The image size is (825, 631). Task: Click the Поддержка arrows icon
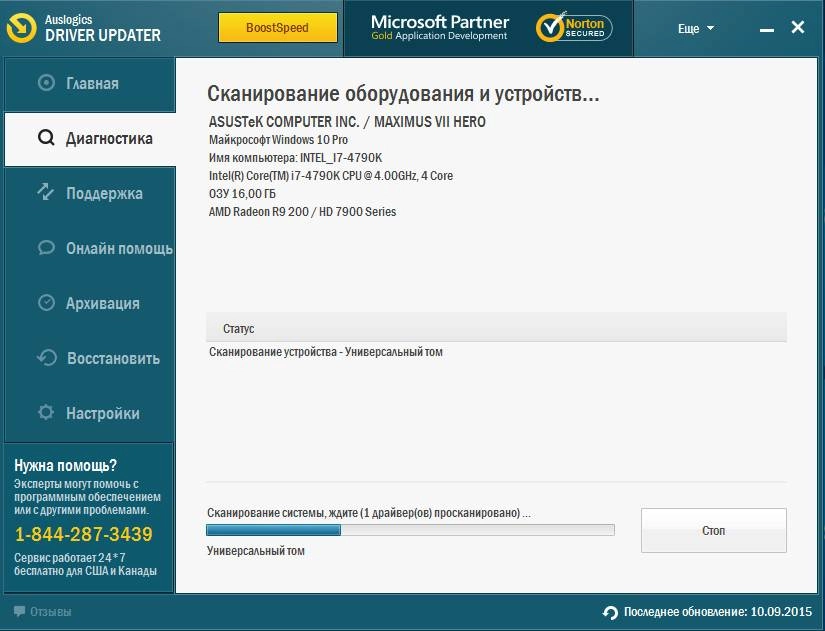click(46, 192)
